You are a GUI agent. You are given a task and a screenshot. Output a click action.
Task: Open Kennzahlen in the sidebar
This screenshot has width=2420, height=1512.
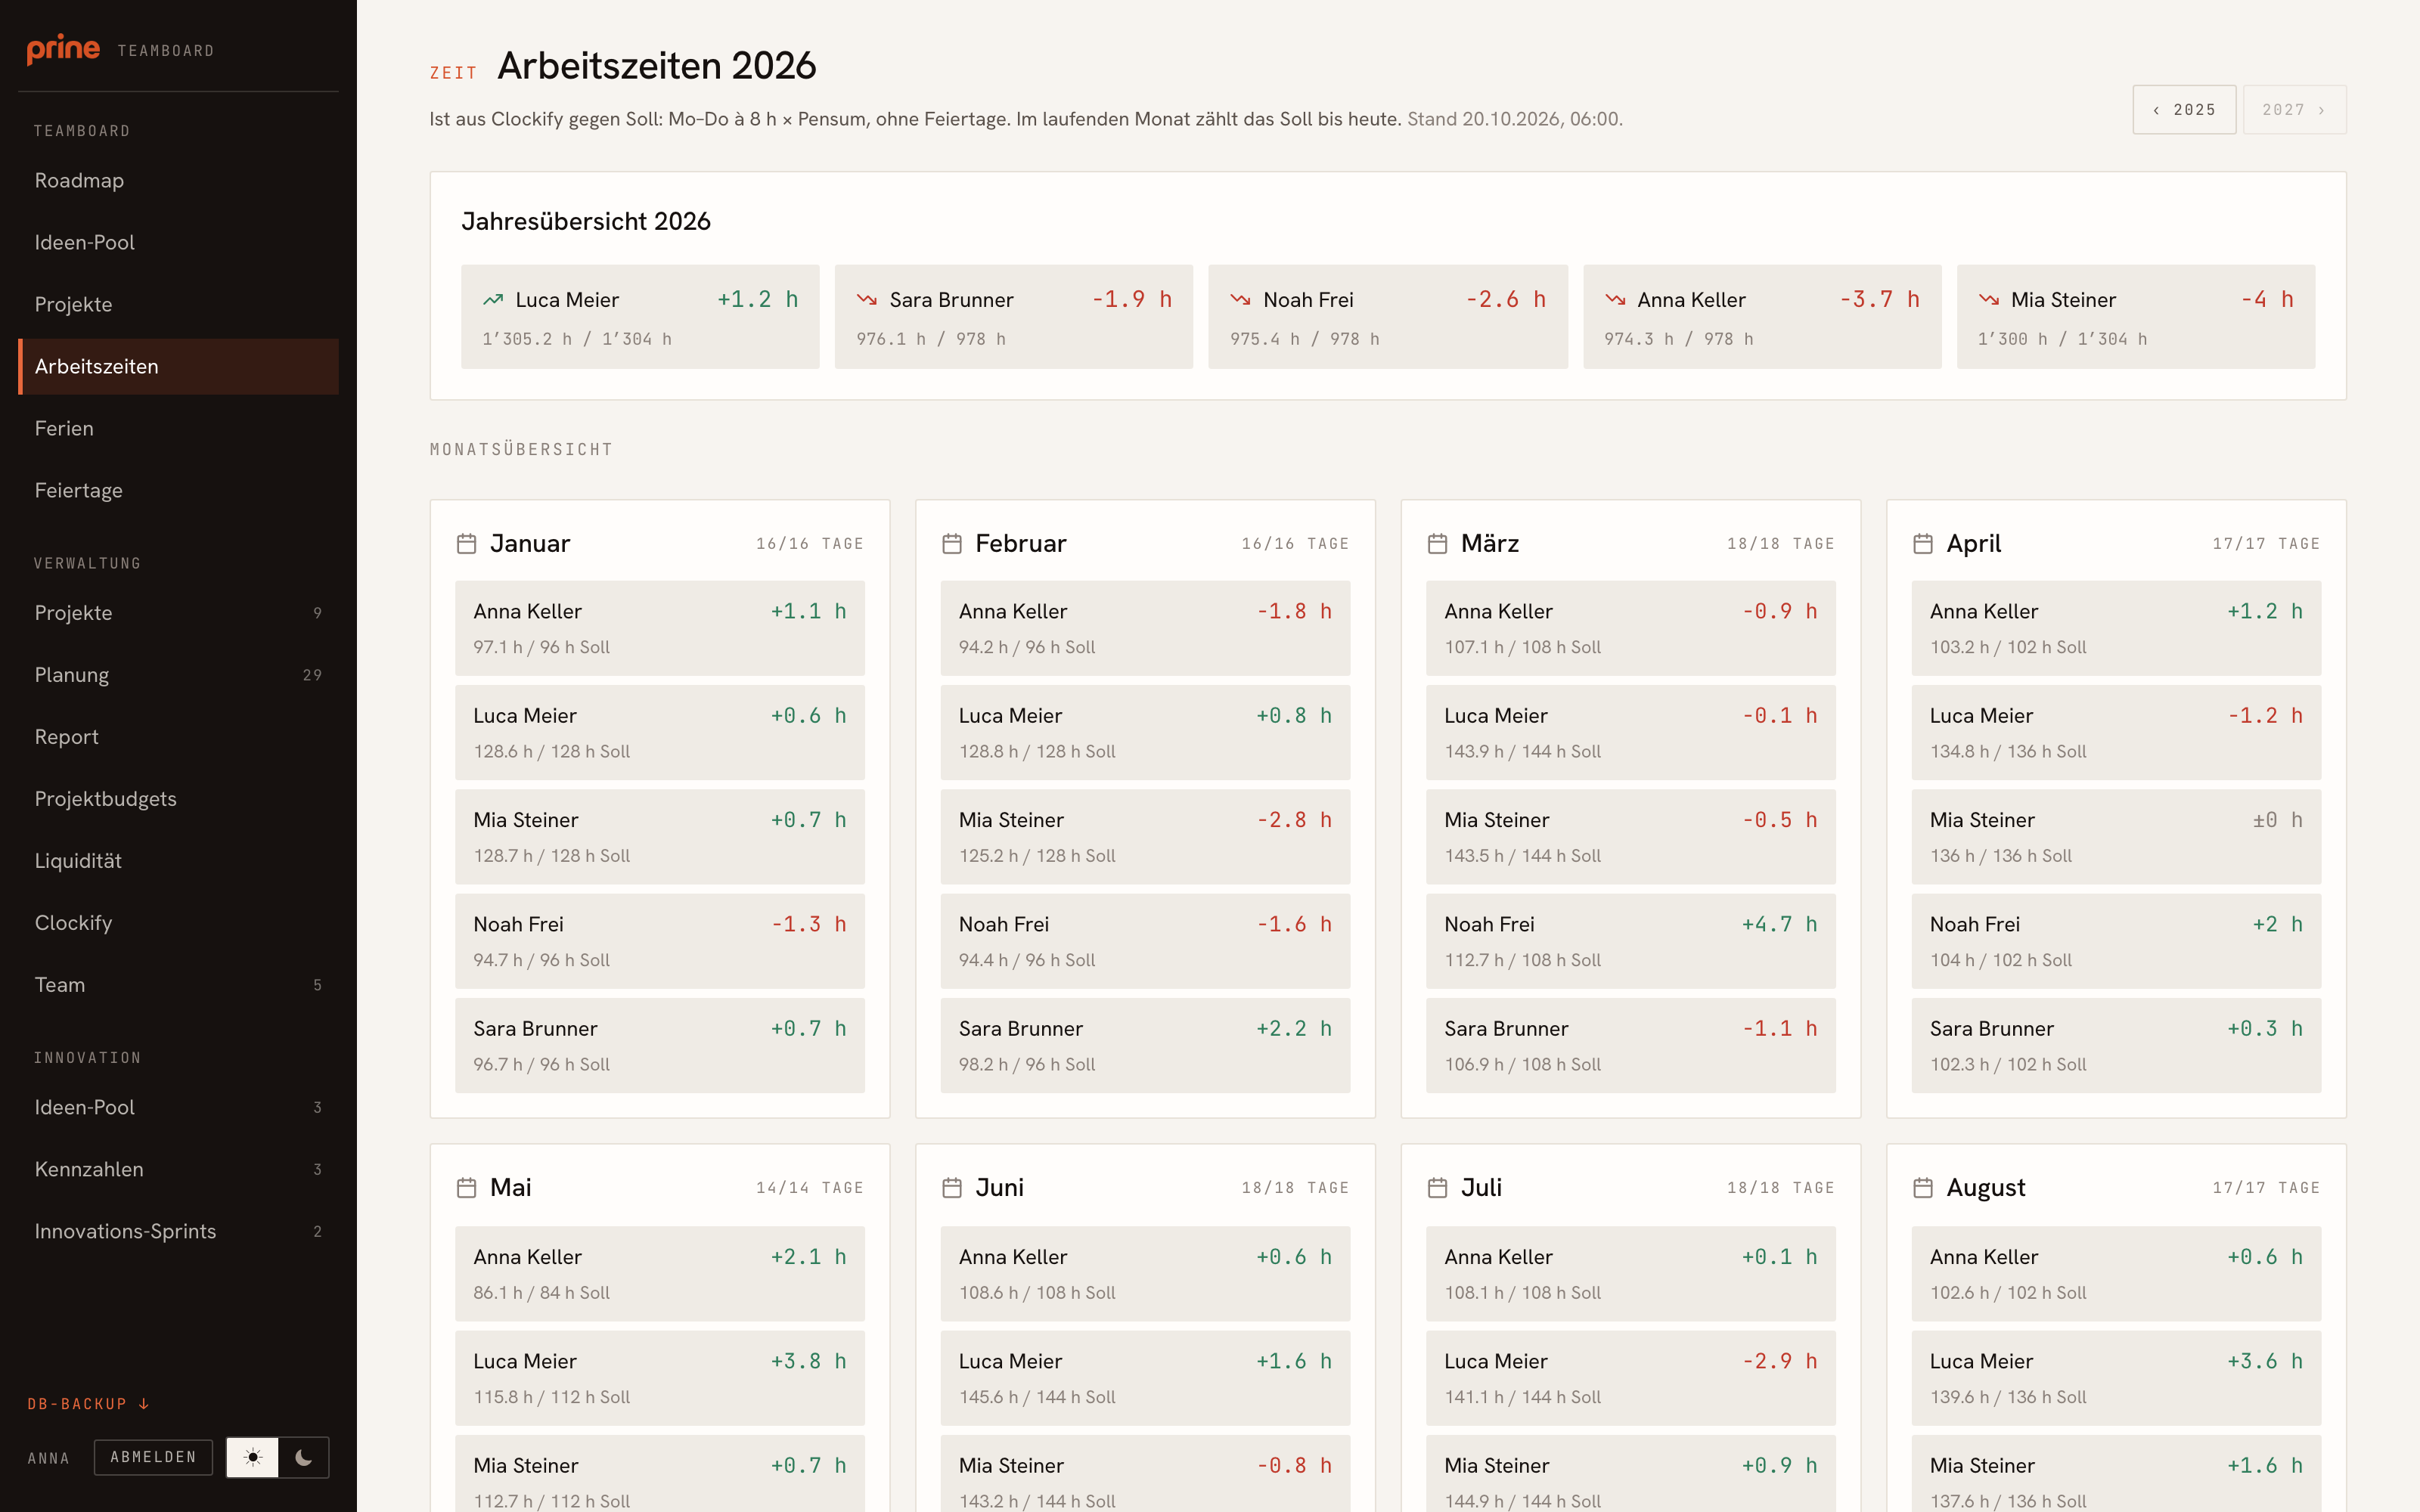coord(178,1169)
